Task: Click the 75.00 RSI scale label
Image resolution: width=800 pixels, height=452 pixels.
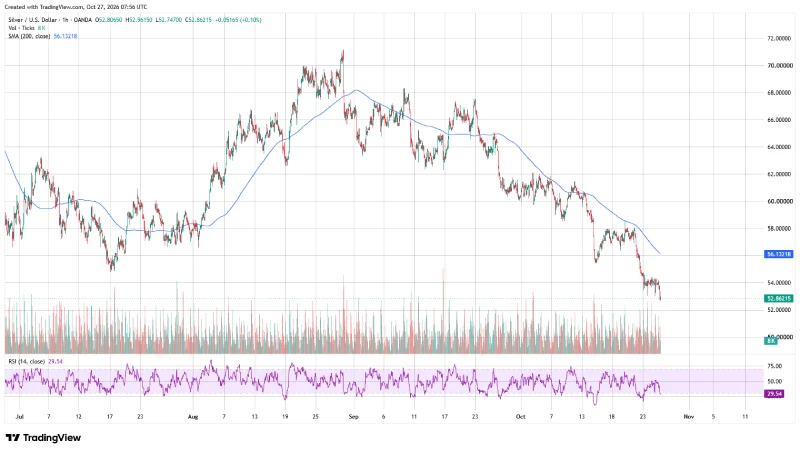Action: click(x=774, y=366)
